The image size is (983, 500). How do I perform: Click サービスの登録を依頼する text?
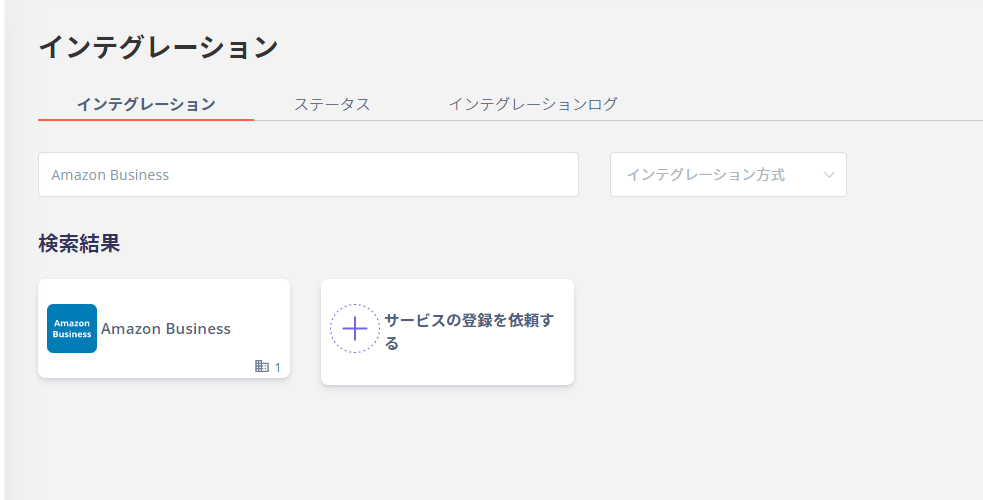point(469,331)
